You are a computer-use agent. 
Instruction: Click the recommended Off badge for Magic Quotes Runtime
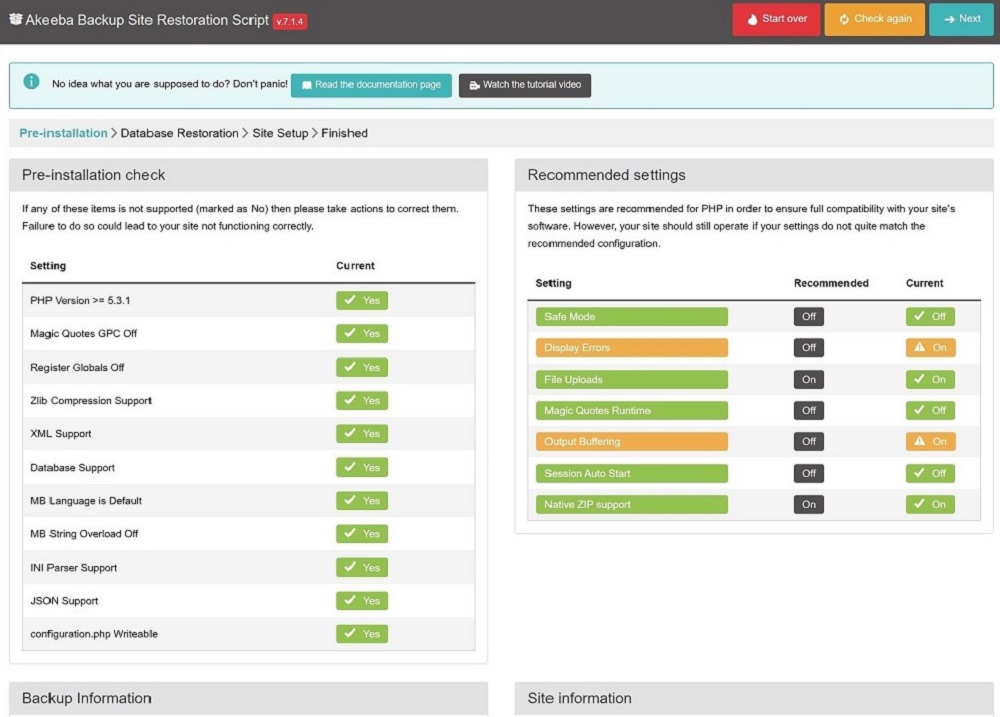coord(809,411)
